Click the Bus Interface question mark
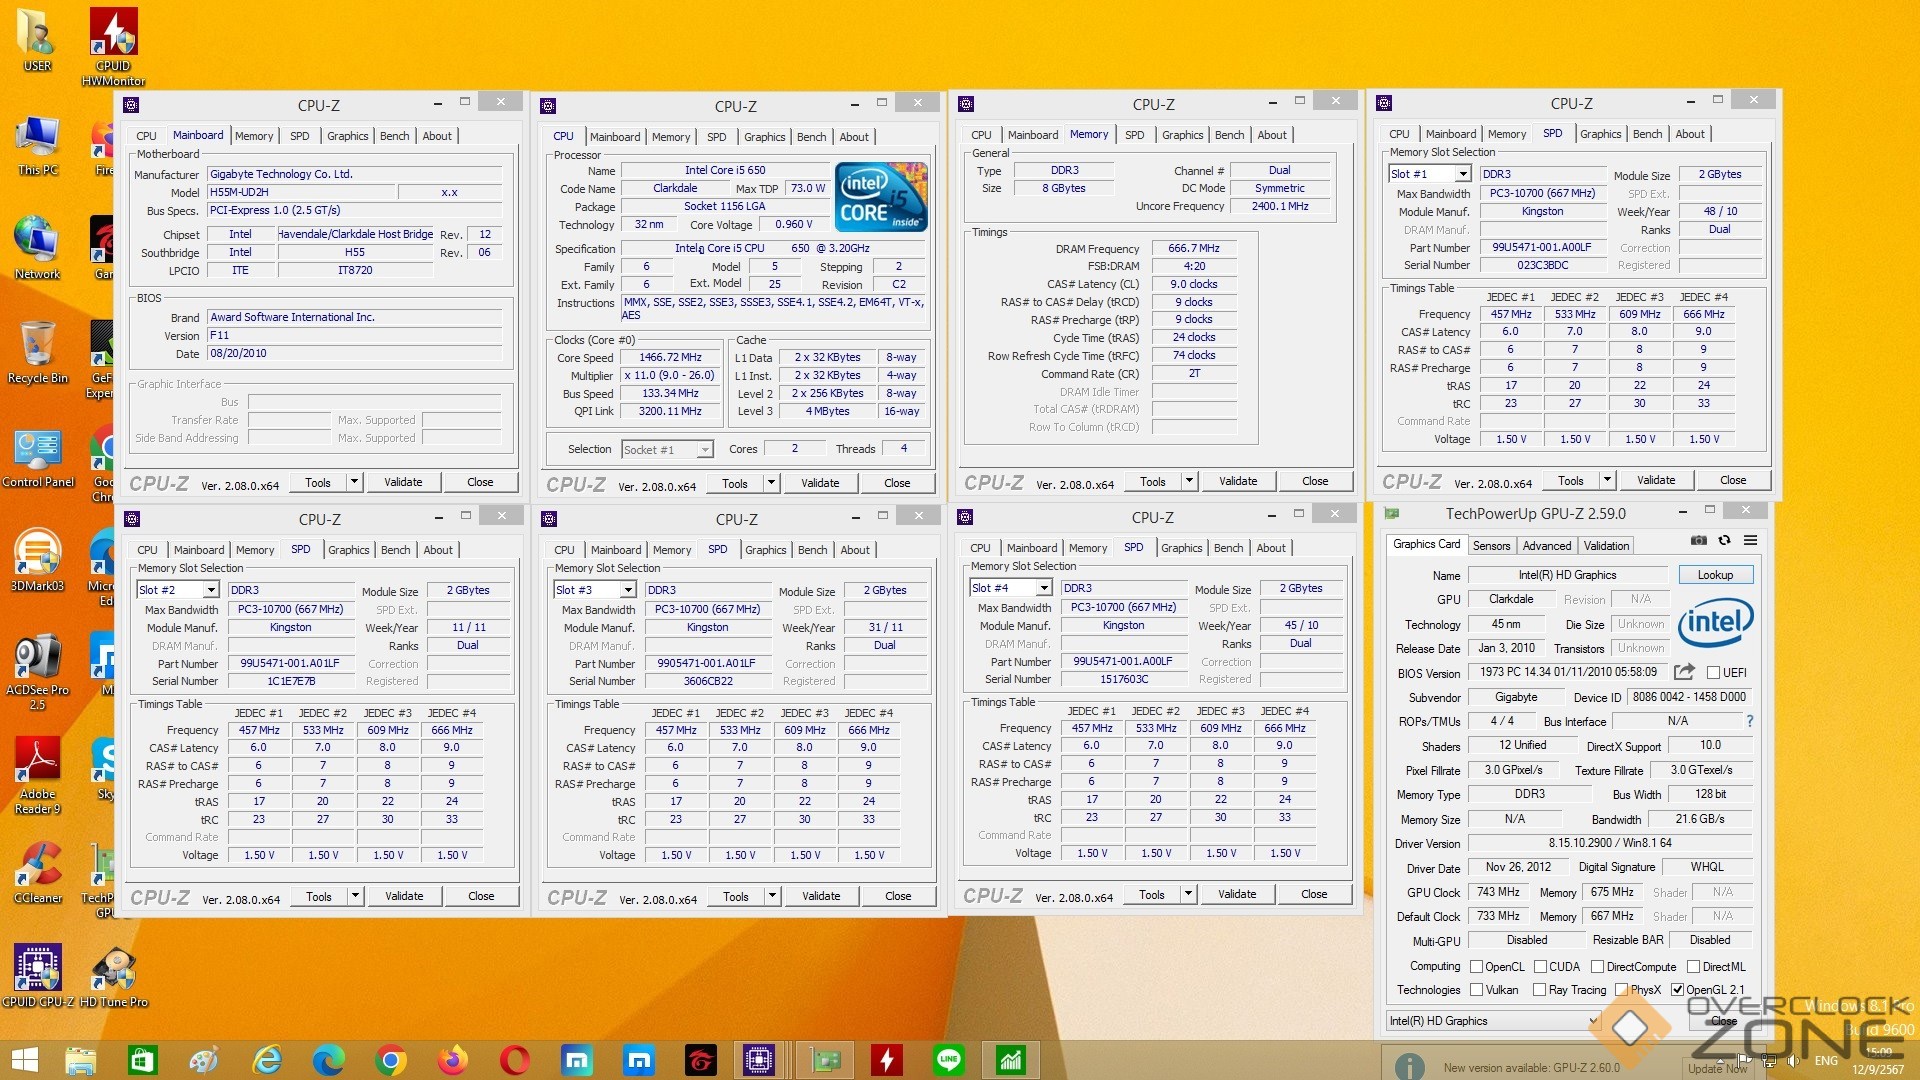Image resolution: width=1920 pixels, height=1080 pixels. (1749, 721)
